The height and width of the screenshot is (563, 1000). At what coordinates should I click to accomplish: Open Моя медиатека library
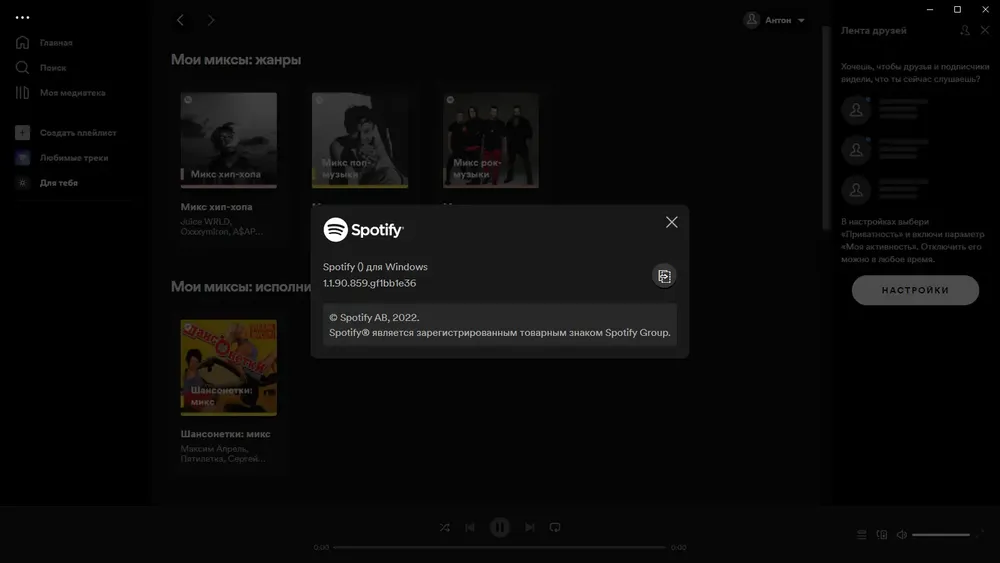click(x=73, y=92)
